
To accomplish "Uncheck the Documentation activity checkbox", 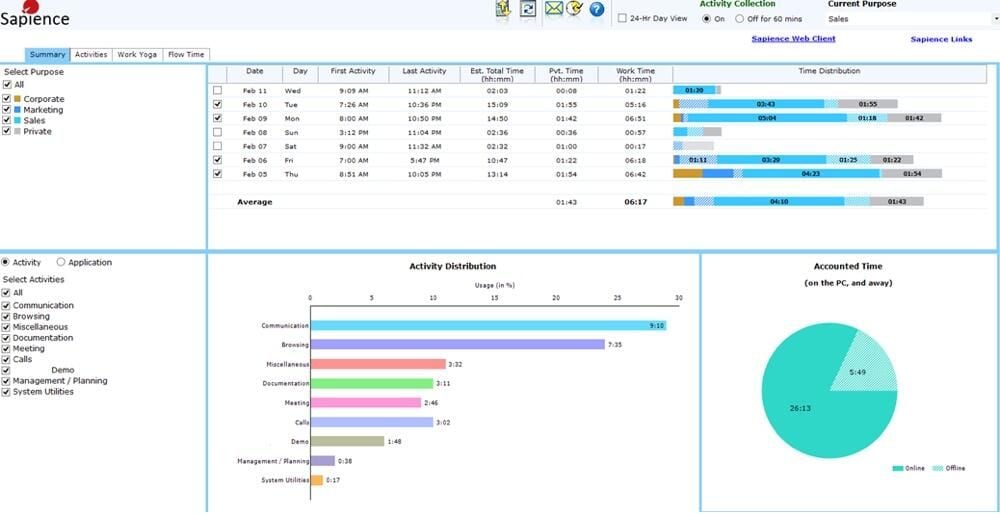I will (6, 338).
